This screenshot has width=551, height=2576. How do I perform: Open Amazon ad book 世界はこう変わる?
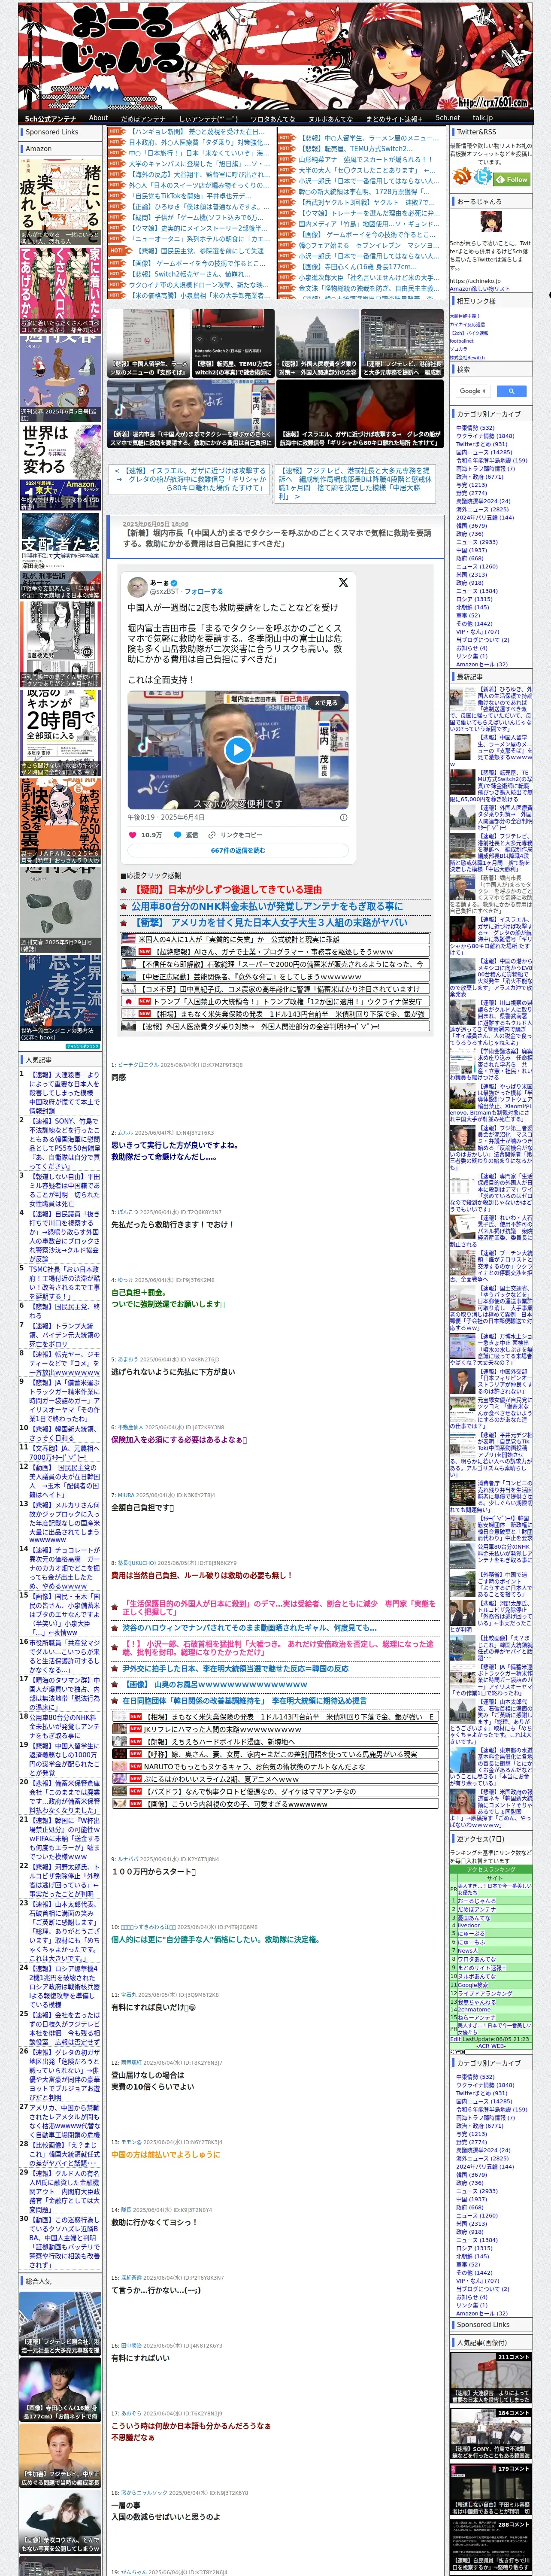(60, 467)
